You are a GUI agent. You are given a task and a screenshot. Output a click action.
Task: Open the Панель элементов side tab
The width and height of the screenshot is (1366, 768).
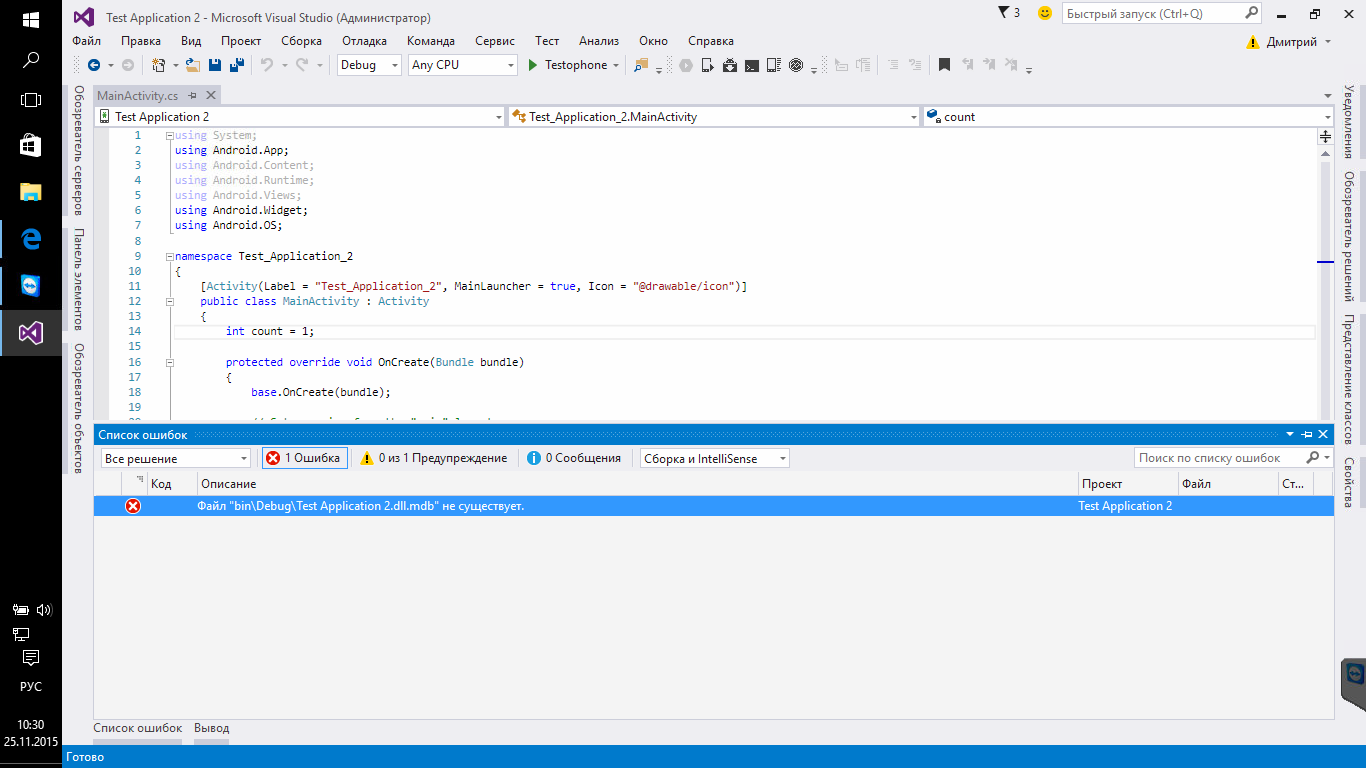78,279
